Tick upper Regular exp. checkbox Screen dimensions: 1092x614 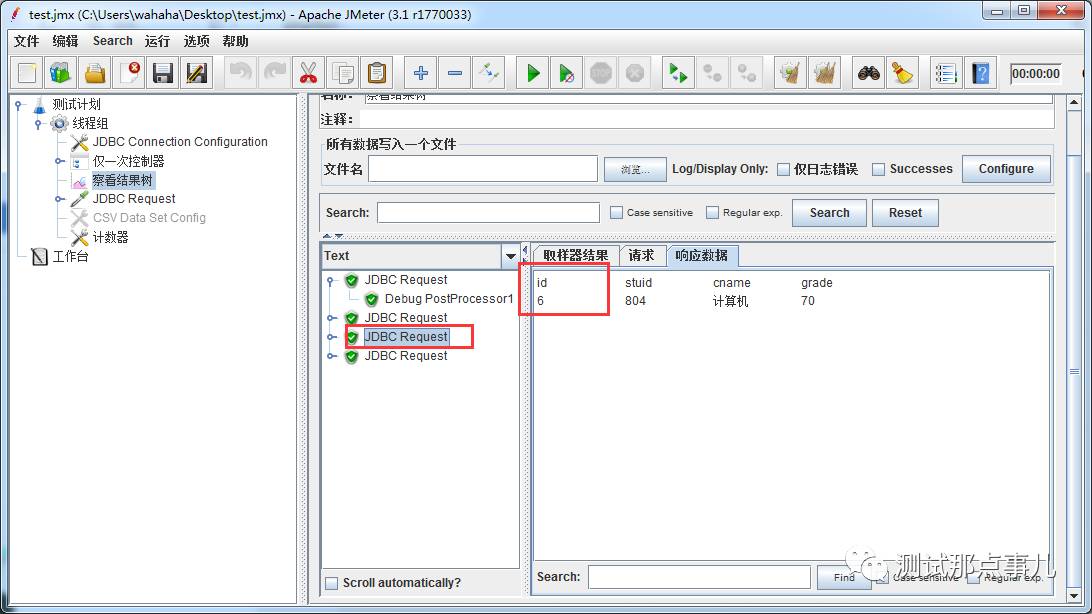click(712, 212)
